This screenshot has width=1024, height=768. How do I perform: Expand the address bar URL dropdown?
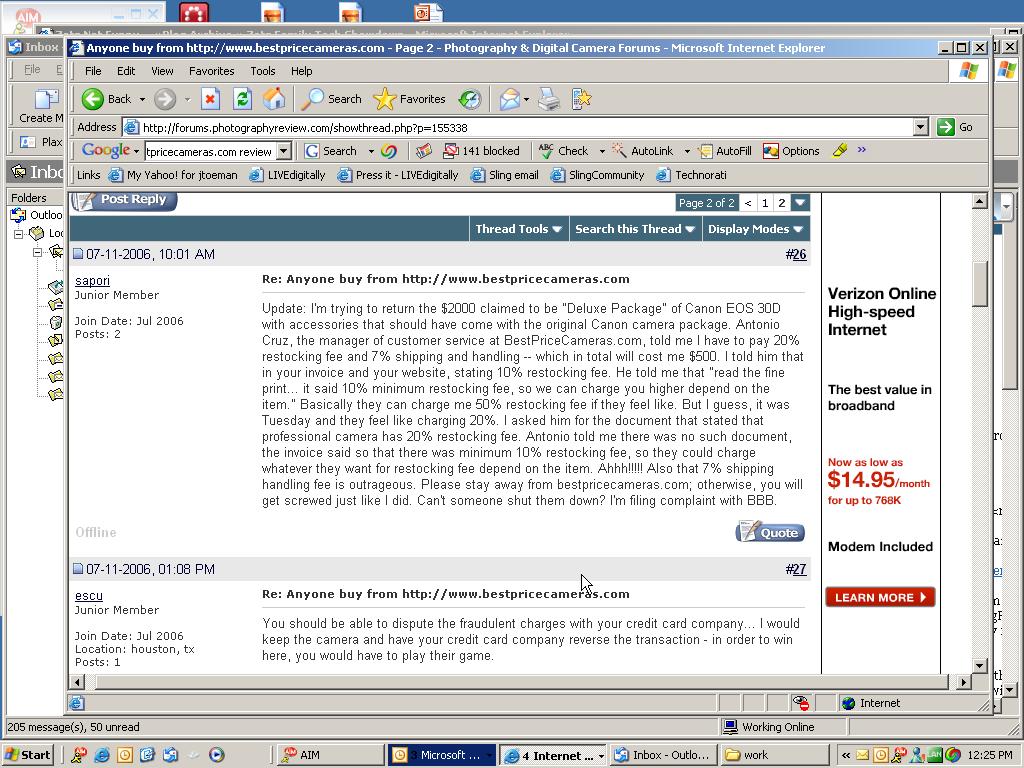click(x=920, y=127)
